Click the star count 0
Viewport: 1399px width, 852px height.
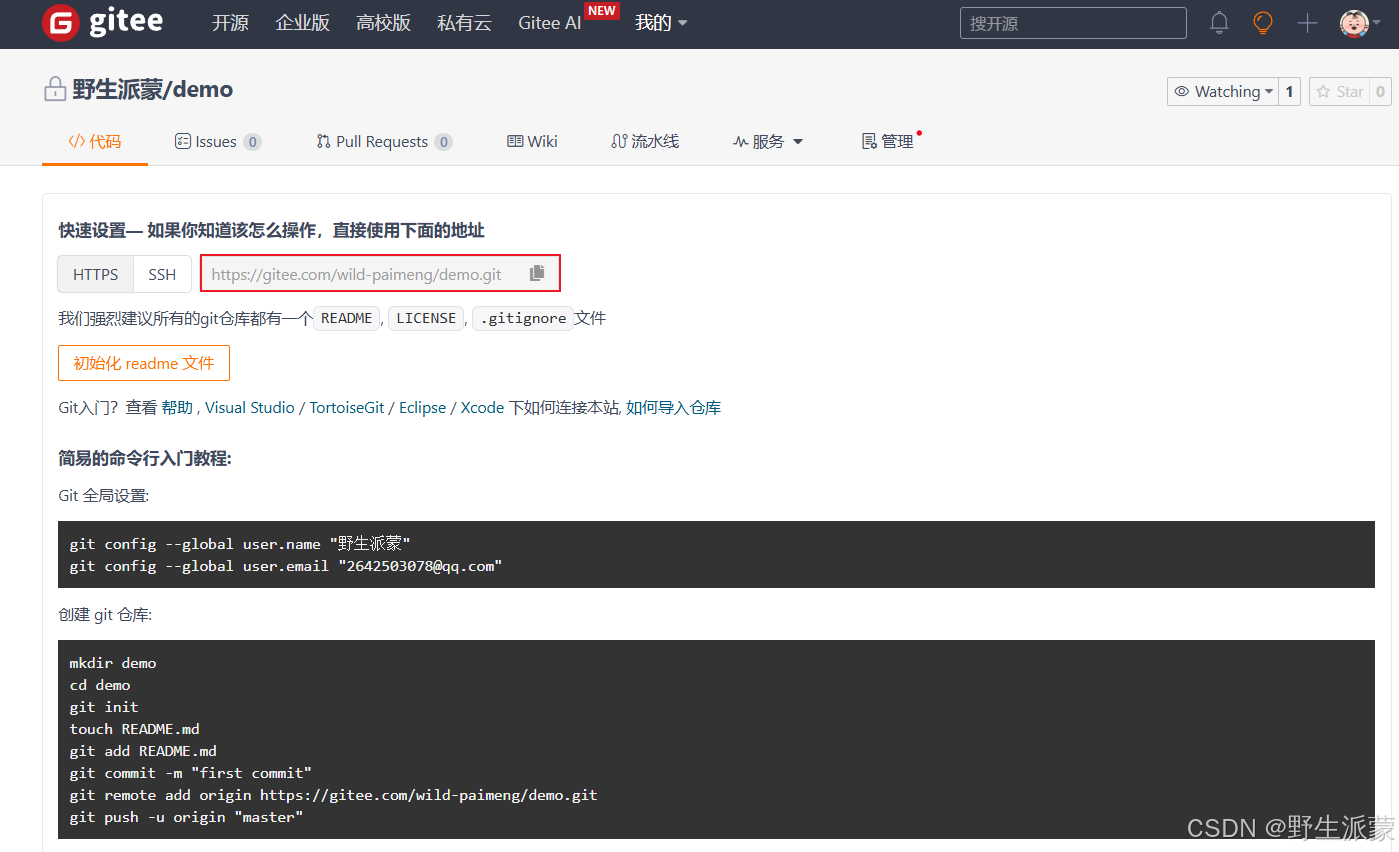coord(1381,91)
